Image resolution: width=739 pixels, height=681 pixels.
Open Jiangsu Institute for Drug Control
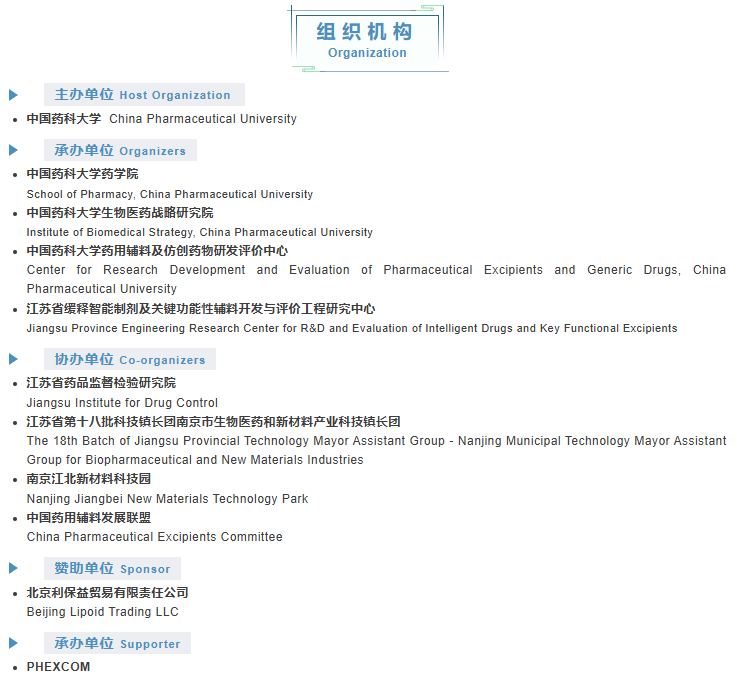pyautogui.click(x=122, y=403)
